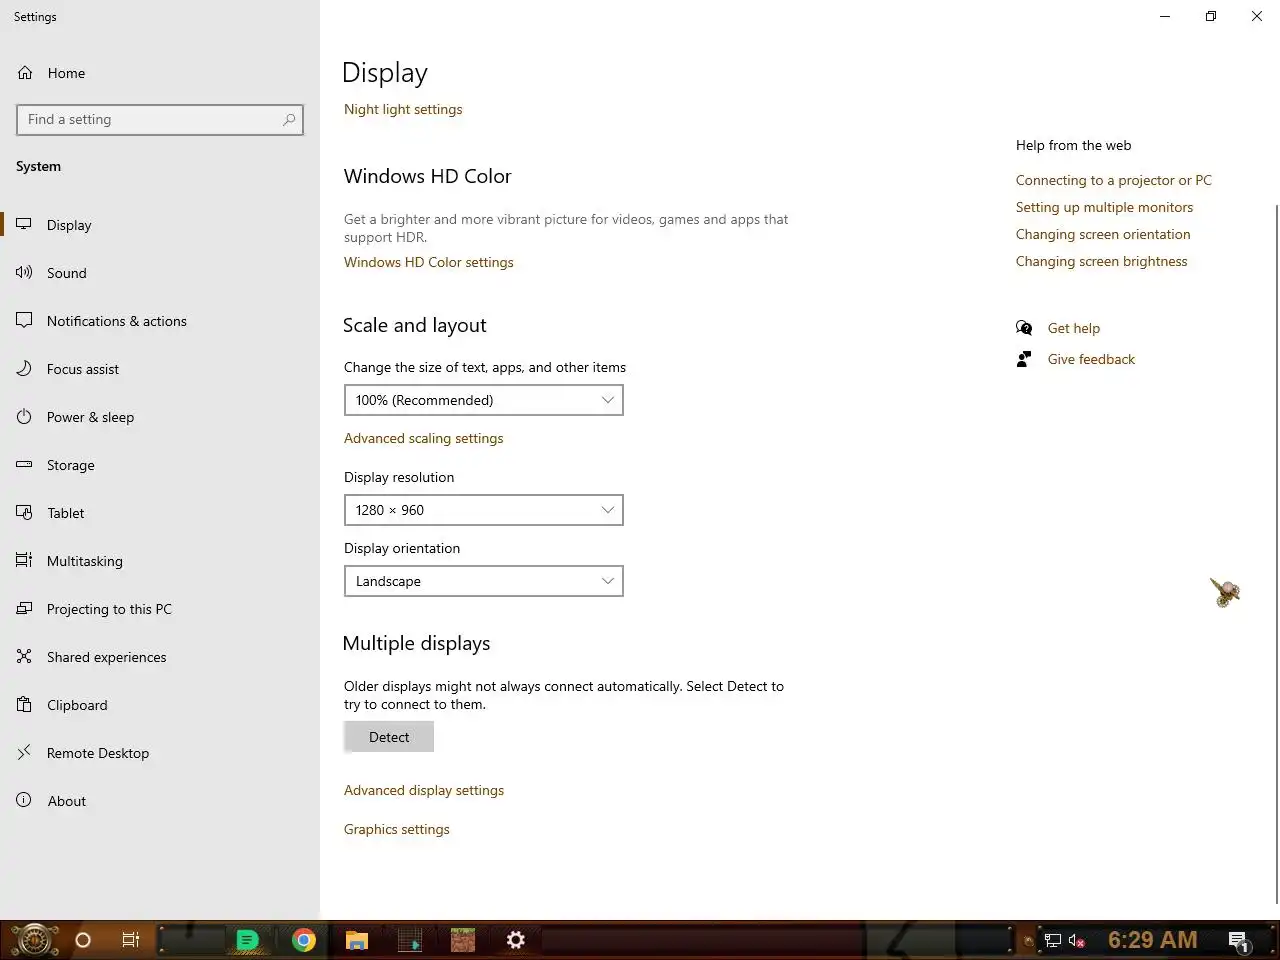The width and height of the screenshot is (1280, 960).
Task: Expand the 100% (Recommended) scale dropdown
Action: (x=484, y=400)
